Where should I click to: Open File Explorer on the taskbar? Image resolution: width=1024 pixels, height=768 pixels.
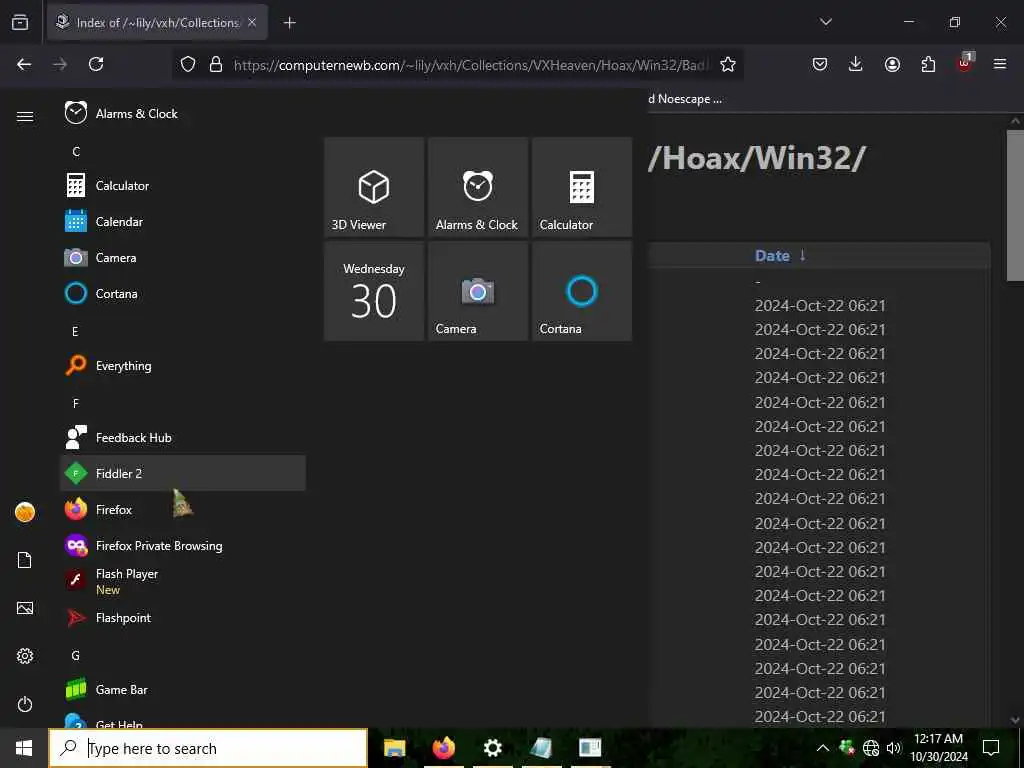tap(394, 748)
